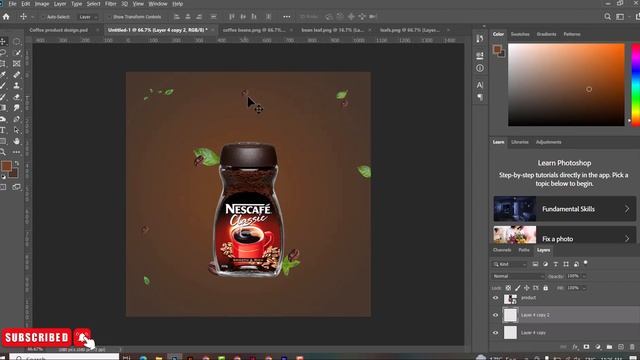Screen dimensions: 640x360
Task: Open the Fill slider dropdown arrow
Action: coord(584,288)
